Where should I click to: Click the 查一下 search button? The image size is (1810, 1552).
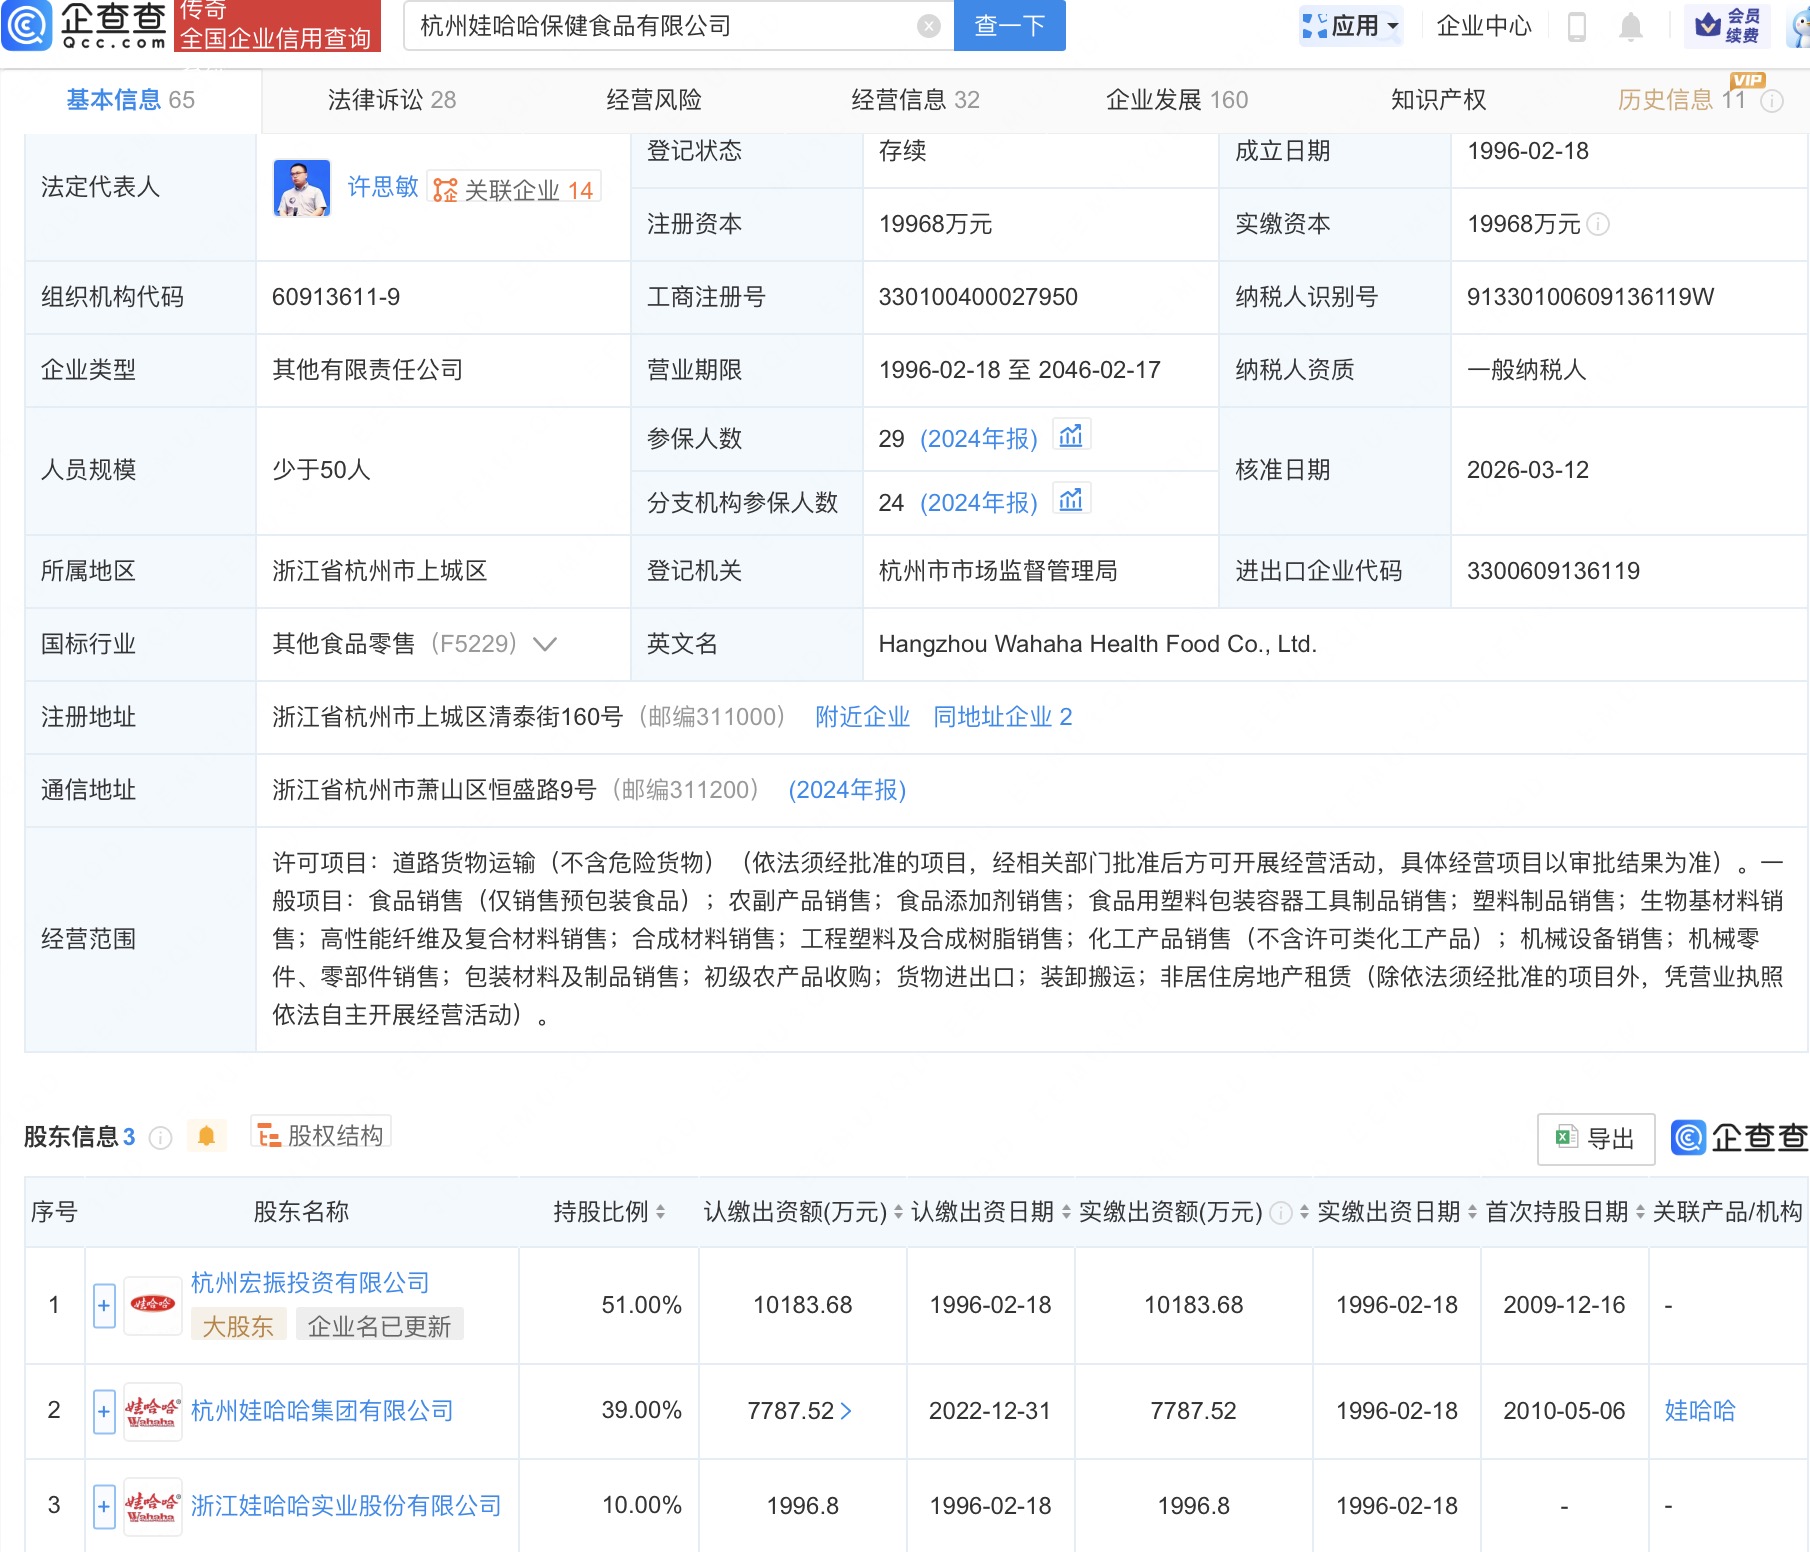pos(1009,27)
